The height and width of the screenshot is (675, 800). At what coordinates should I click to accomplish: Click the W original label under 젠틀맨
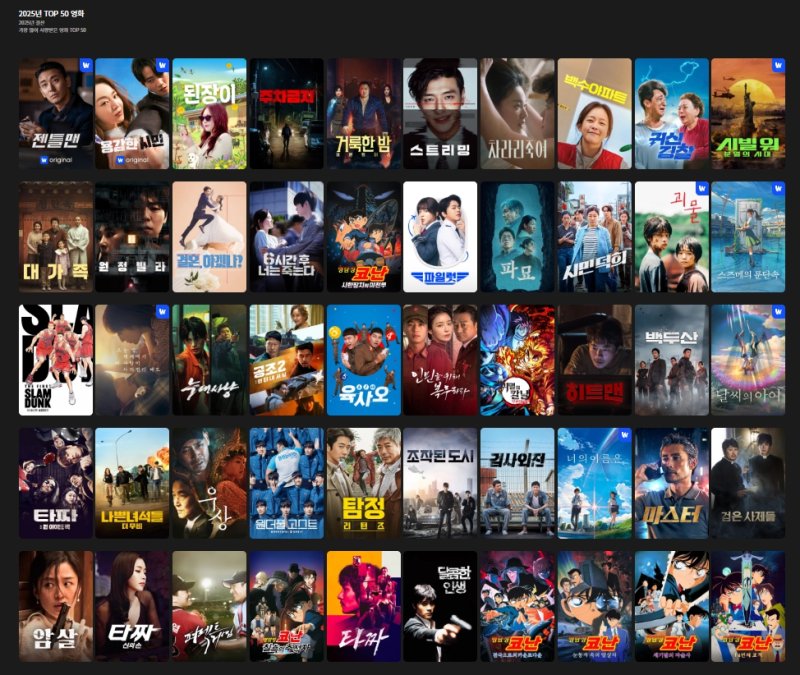point(55,159)
